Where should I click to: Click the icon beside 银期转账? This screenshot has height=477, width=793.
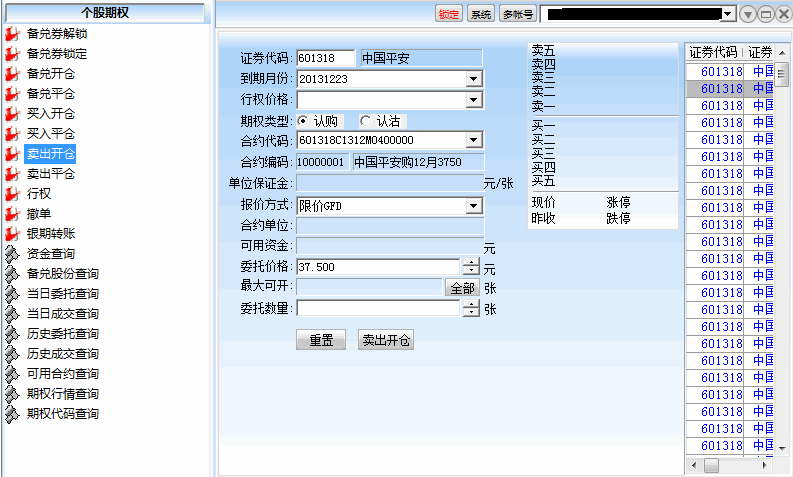12,234
